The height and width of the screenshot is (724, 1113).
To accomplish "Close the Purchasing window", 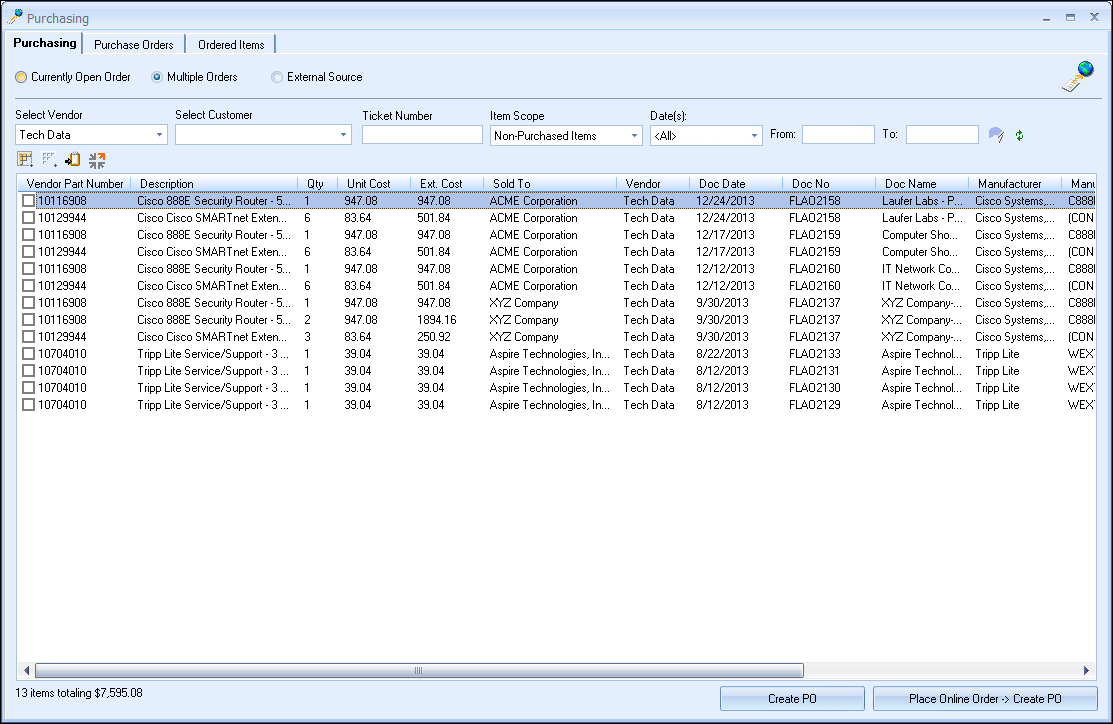I will [1094, 18].
